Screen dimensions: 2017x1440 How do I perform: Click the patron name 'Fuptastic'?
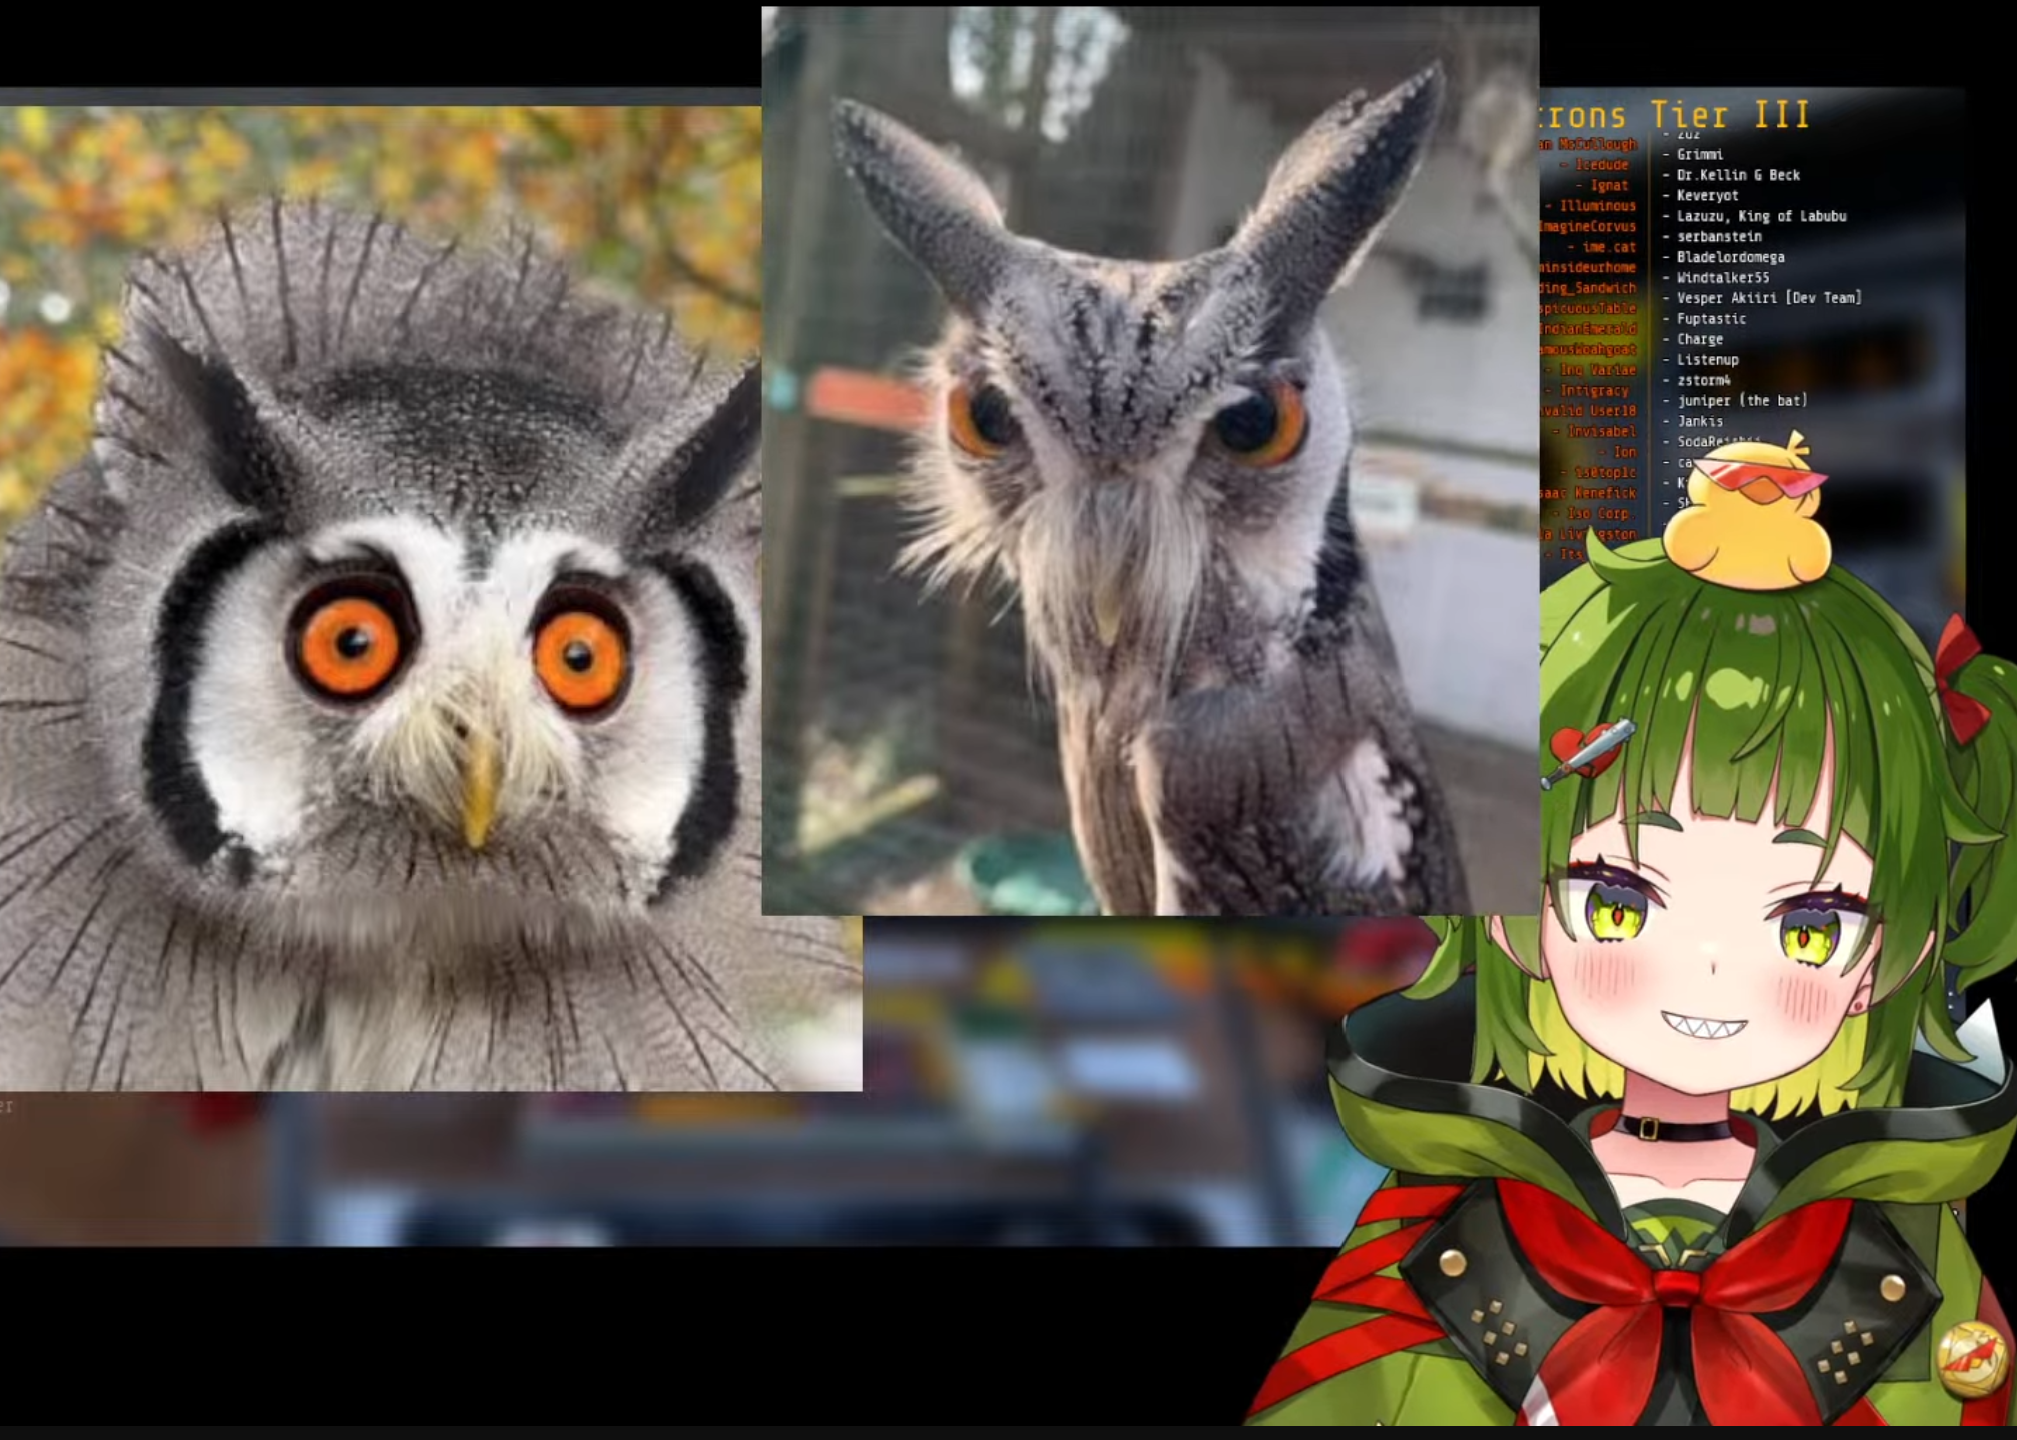[1711, 318]
